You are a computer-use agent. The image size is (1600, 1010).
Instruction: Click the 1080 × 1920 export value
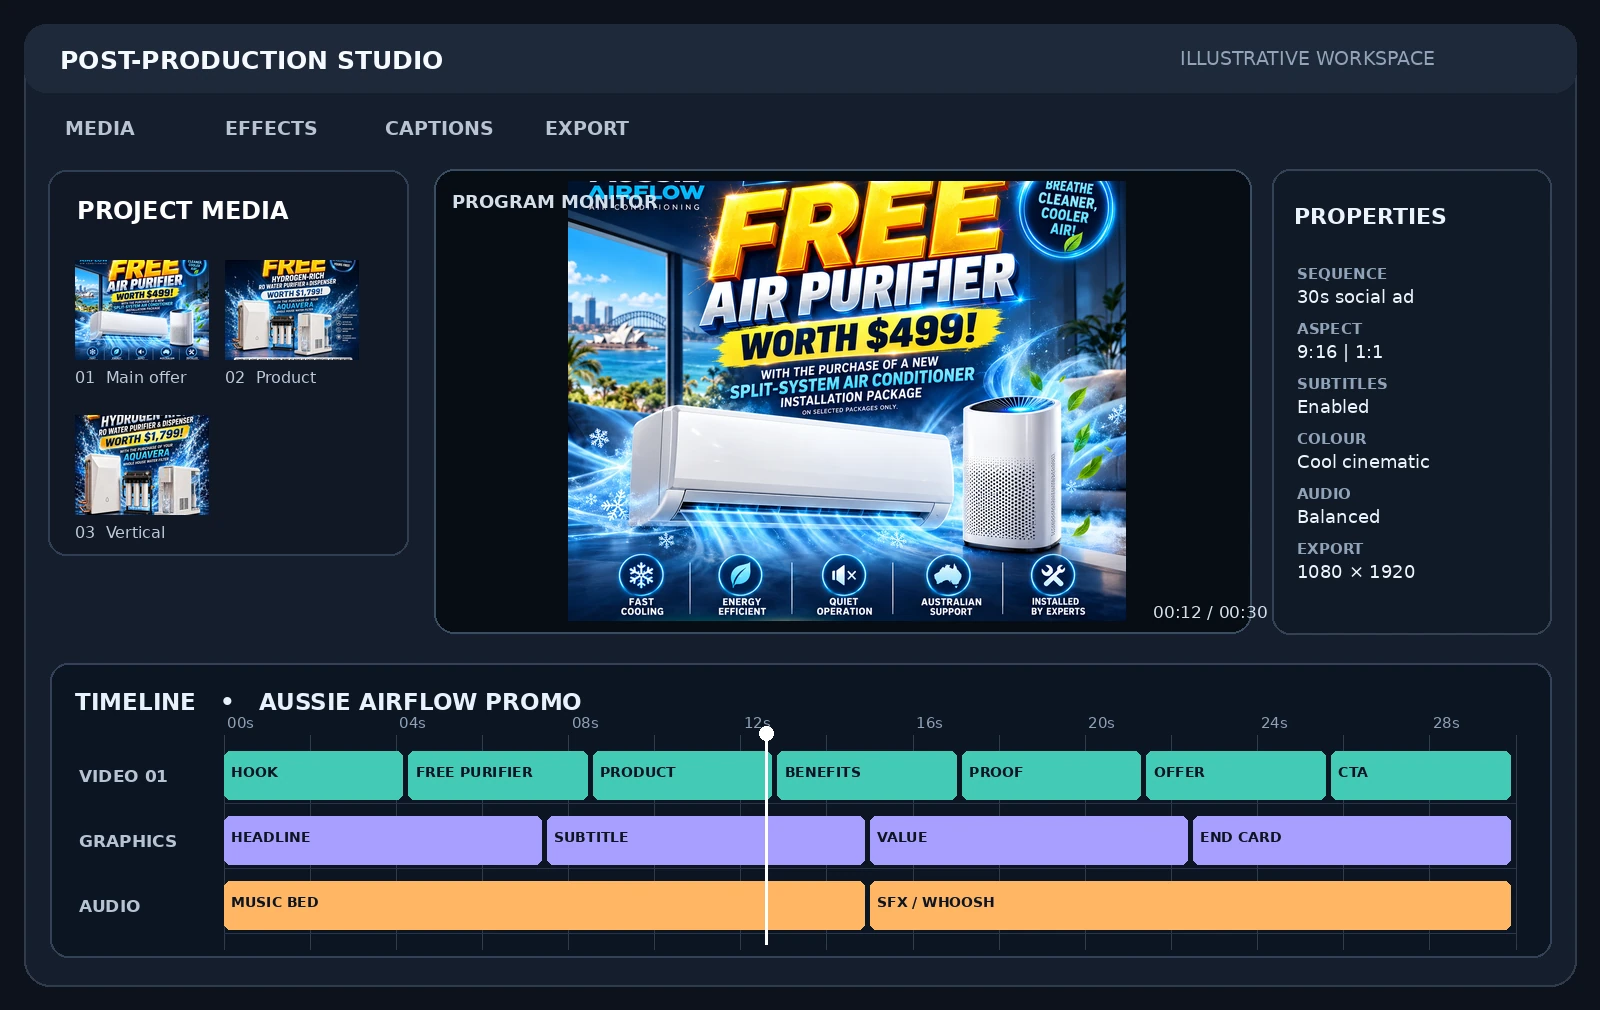pyautogui.click(x=1356, y=572)
